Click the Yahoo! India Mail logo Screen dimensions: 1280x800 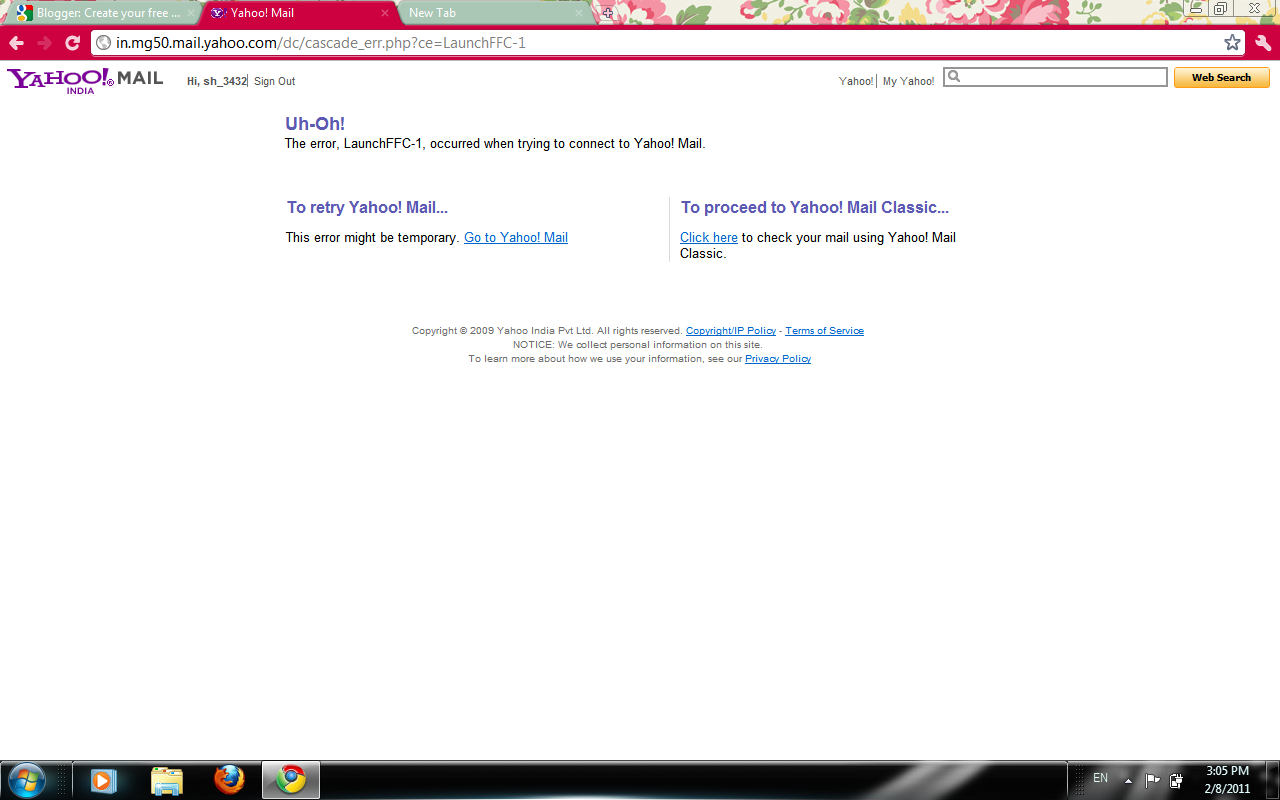tap(85, 80)
